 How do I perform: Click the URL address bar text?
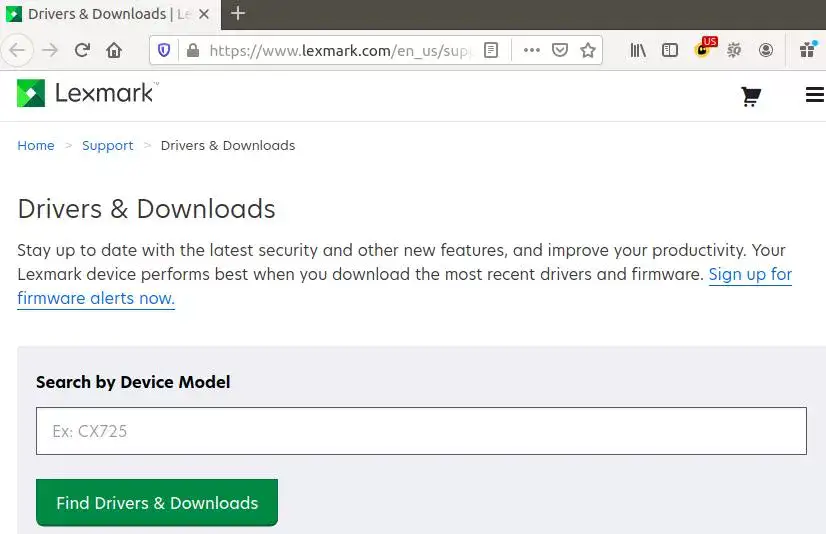point(339,51)
